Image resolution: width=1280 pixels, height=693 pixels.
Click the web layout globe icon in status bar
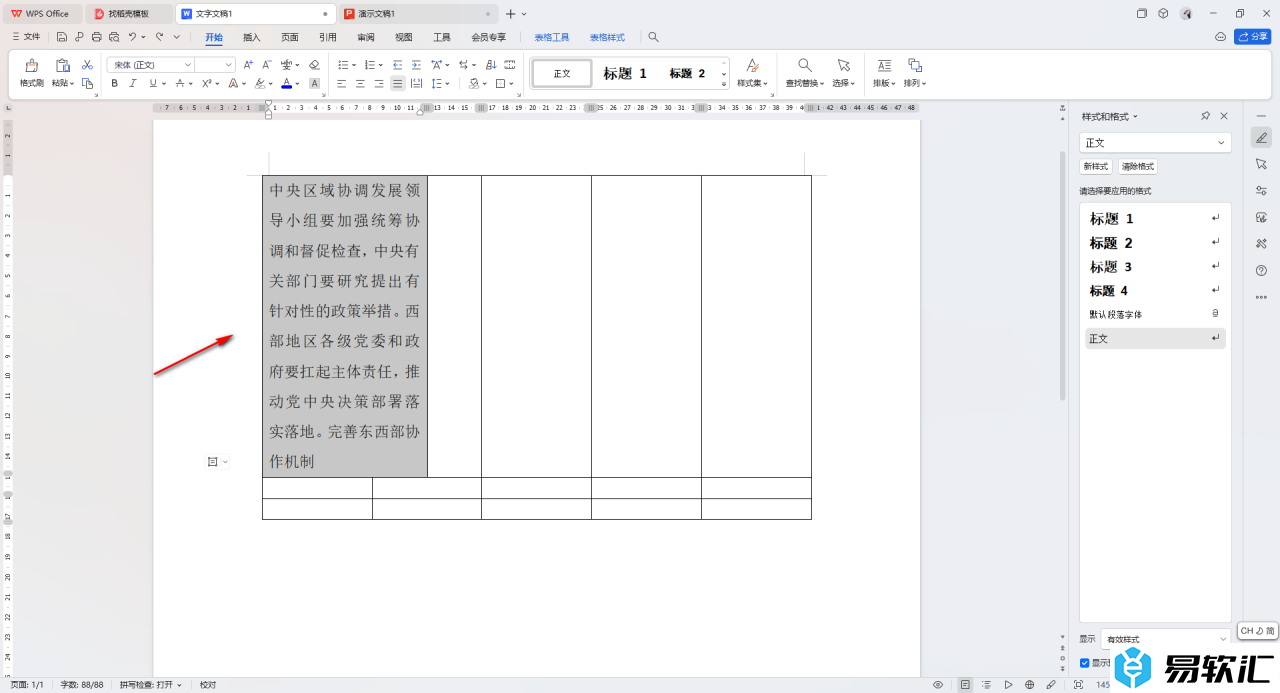click(x=1030, y=685)
